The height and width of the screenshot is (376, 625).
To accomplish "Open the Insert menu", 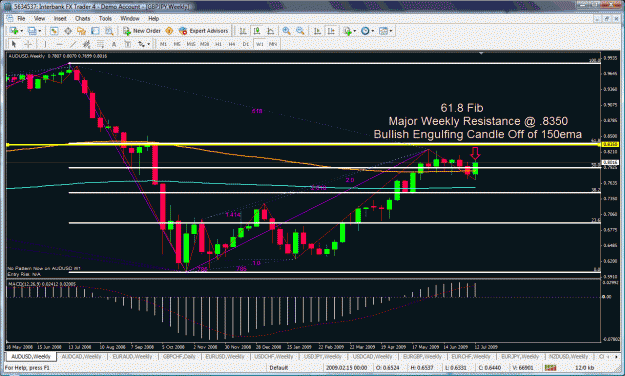I will pyautogui.click(x=60, y=18).
